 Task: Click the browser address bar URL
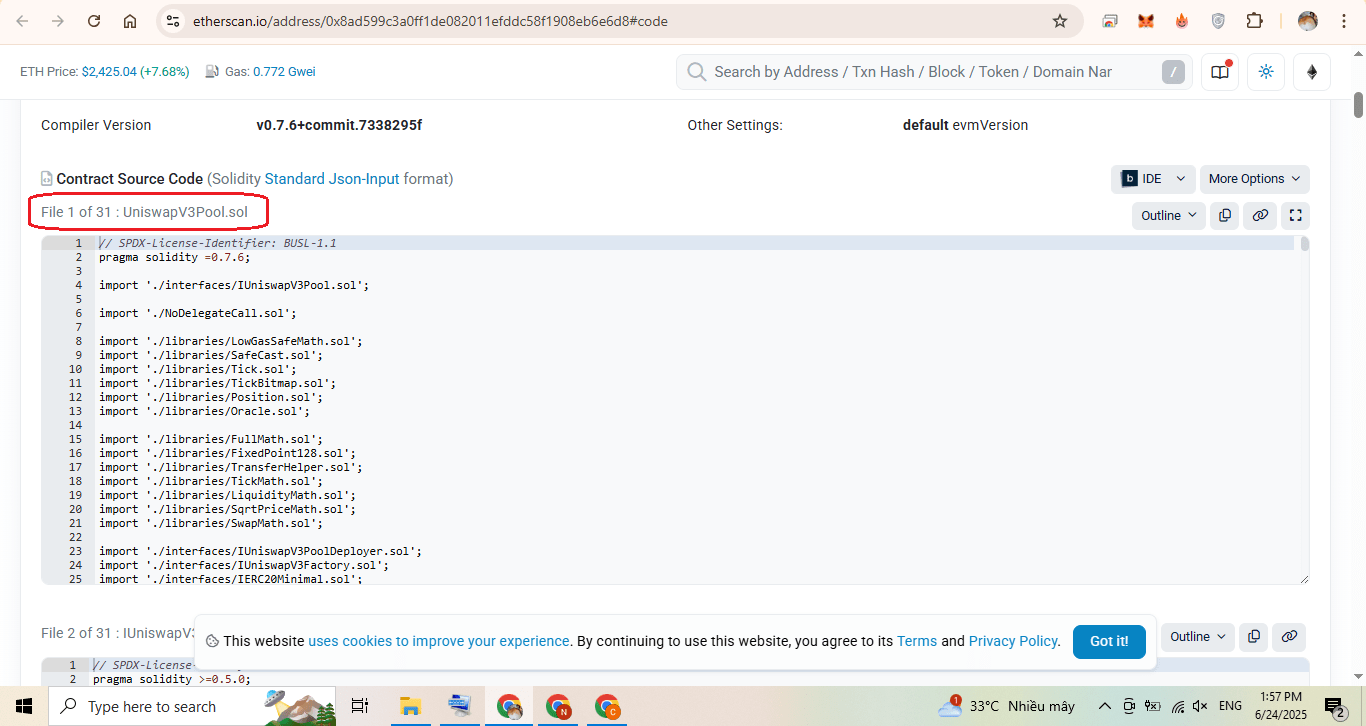coord(430,21)
